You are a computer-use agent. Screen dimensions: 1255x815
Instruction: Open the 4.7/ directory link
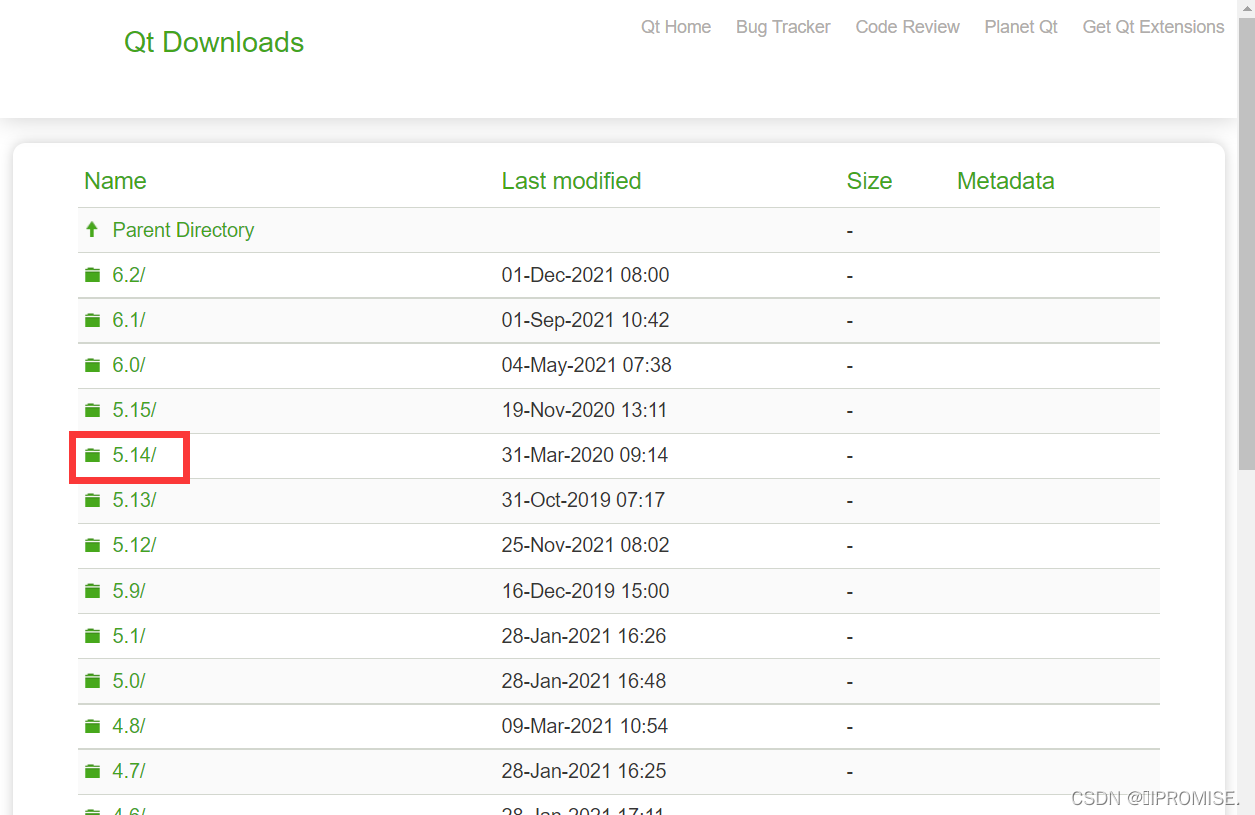coord(129,771)
